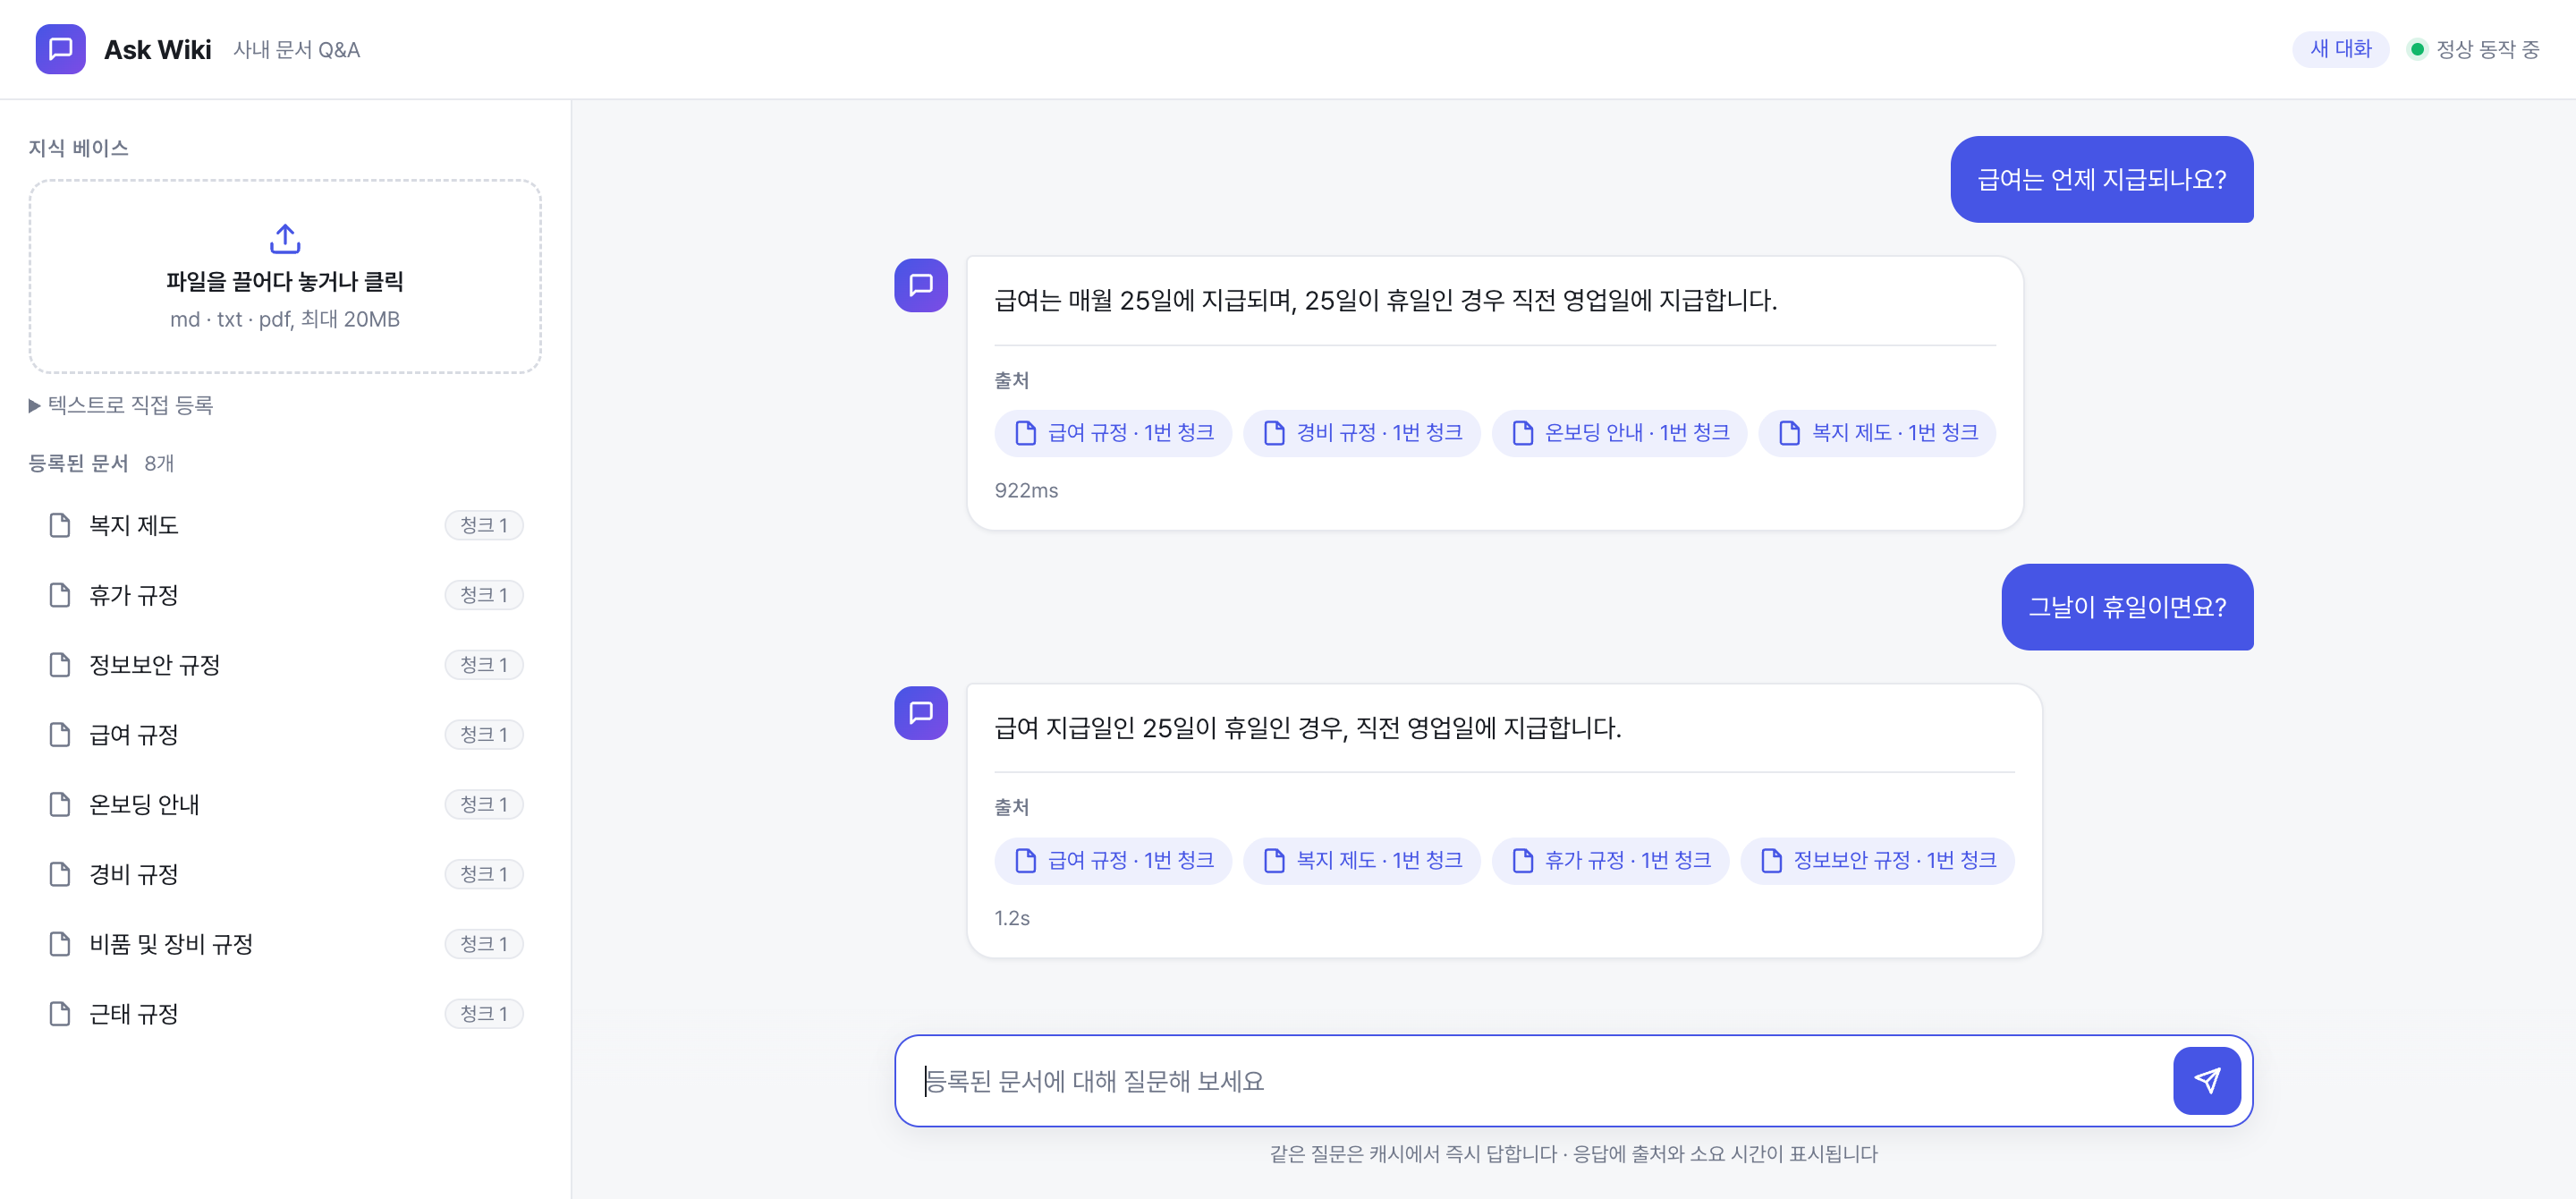Click document icon in second answer's 휴가 규정 chip
The width and height of the screenshot is (2576, 1199).
pos(1522,861)
